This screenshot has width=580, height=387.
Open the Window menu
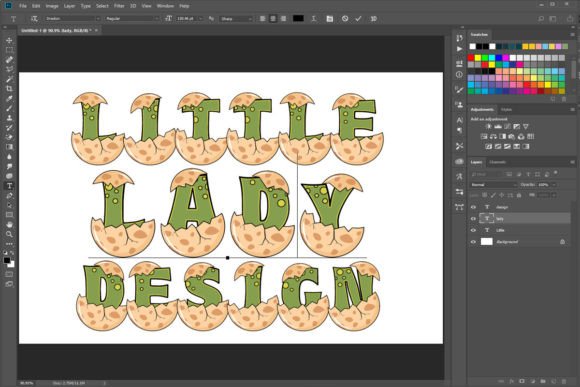(x=165, y=6)
